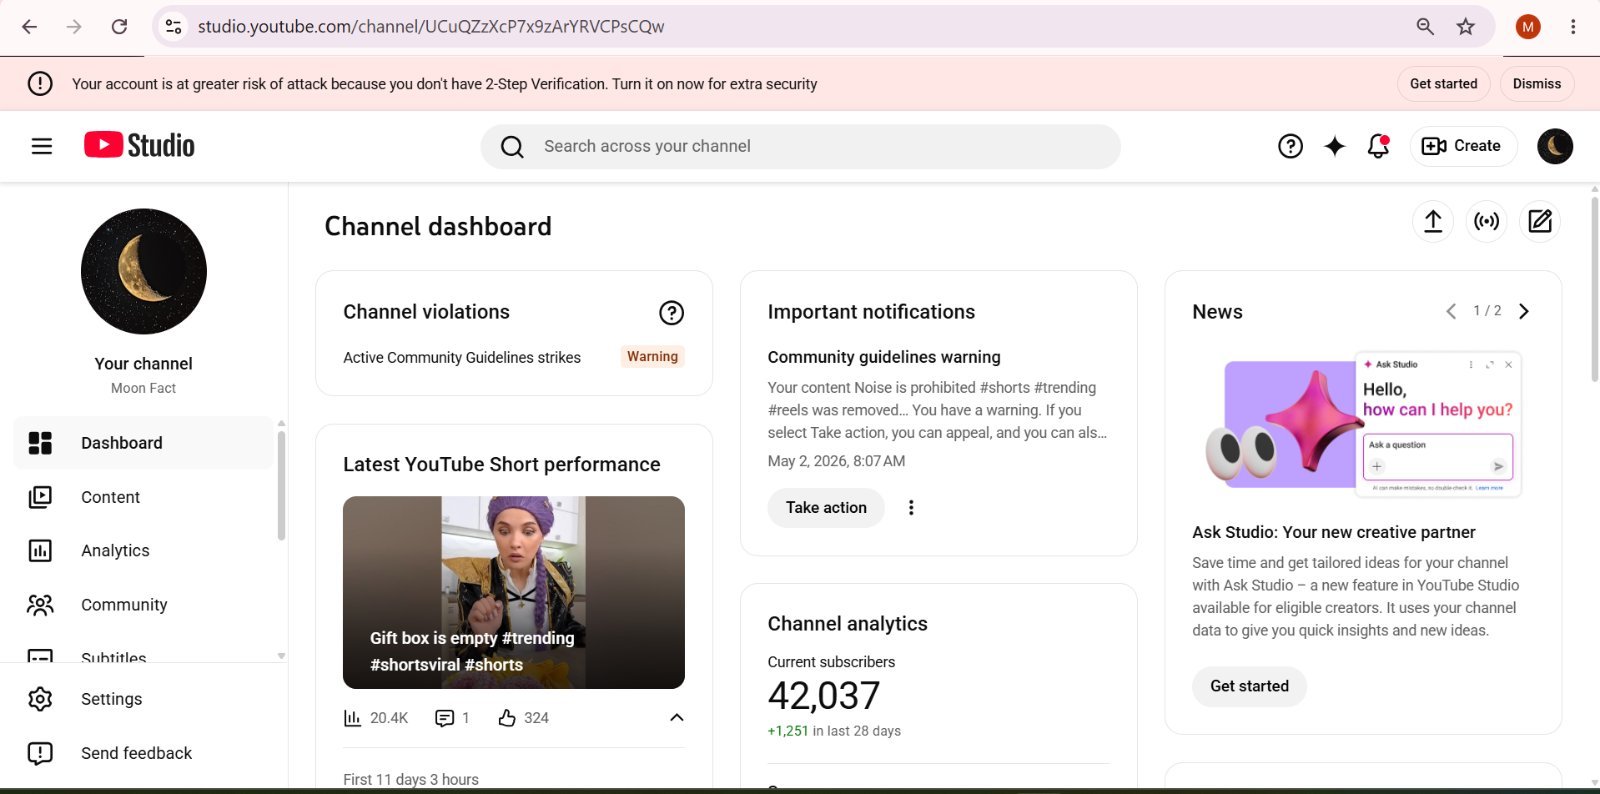Viewport: 1600px width, 794px height.
Task: Click Search across your channel field
Action: (800, 146)
